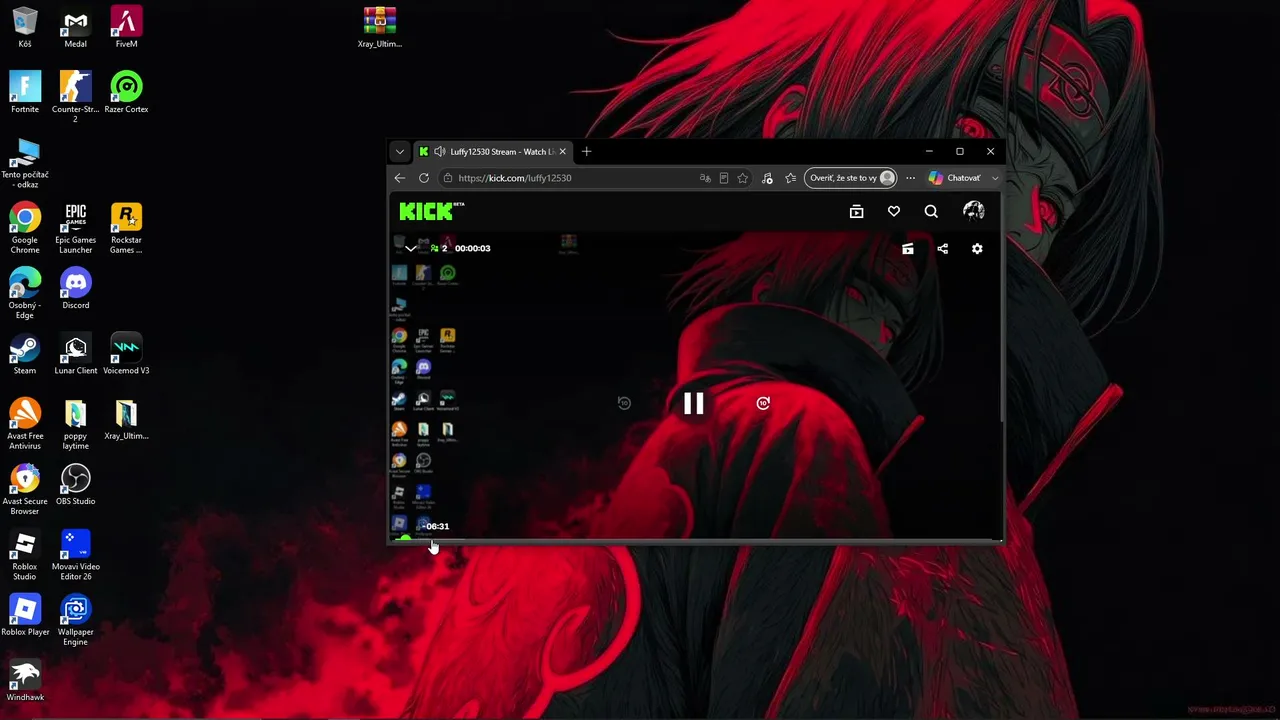Go back in the Edge browser

[400, 178]
